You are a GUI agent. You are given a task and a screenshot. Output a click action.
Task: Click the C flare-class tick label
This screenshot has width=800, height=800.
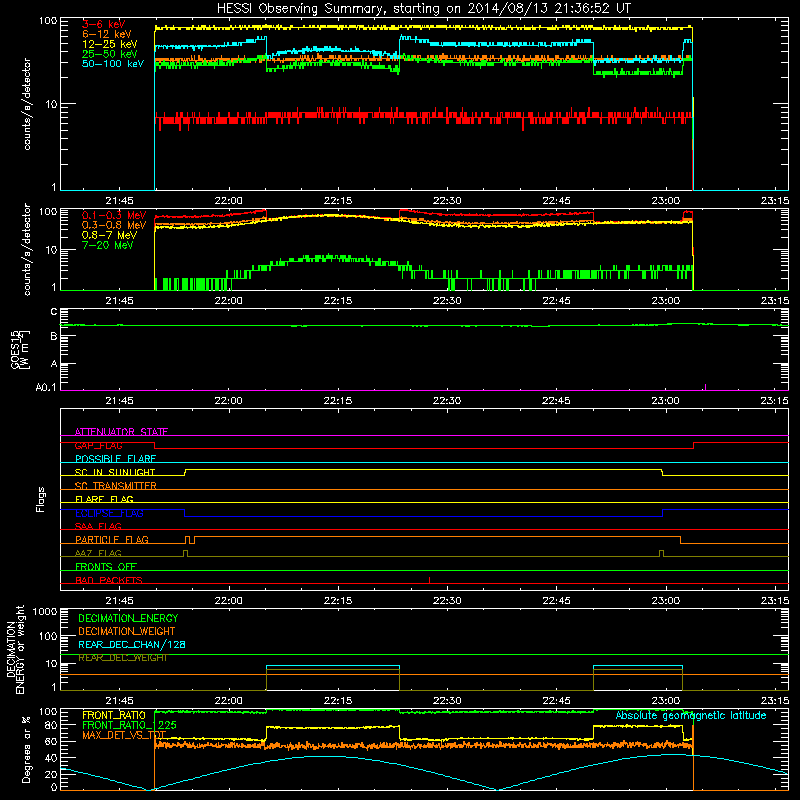click(54, 312)
